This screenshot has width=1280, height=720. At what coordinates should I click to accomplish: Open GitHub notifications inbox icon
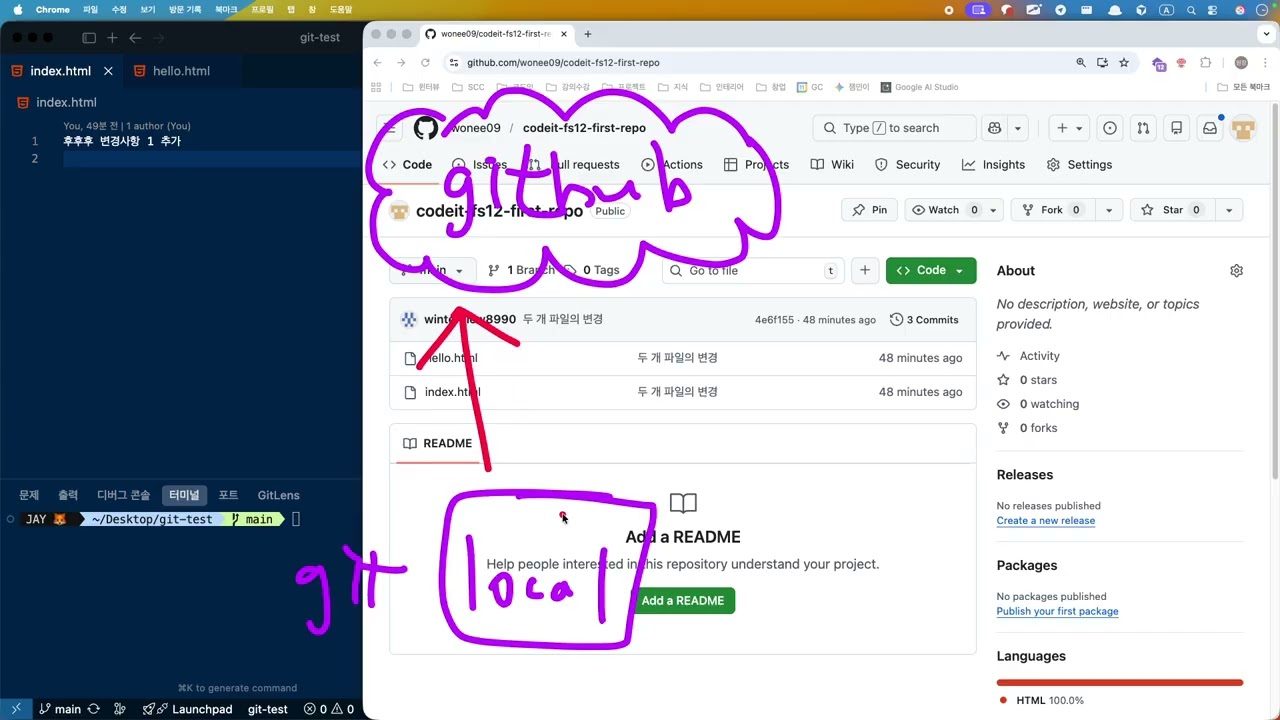[x=1210, y=128]
